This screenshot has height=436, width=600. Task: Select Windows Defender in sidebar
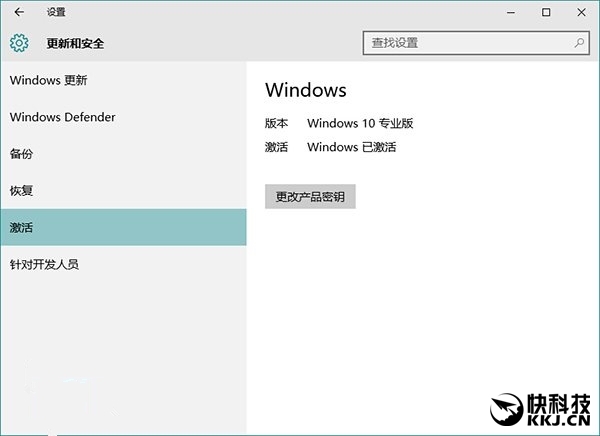[123, 117]
